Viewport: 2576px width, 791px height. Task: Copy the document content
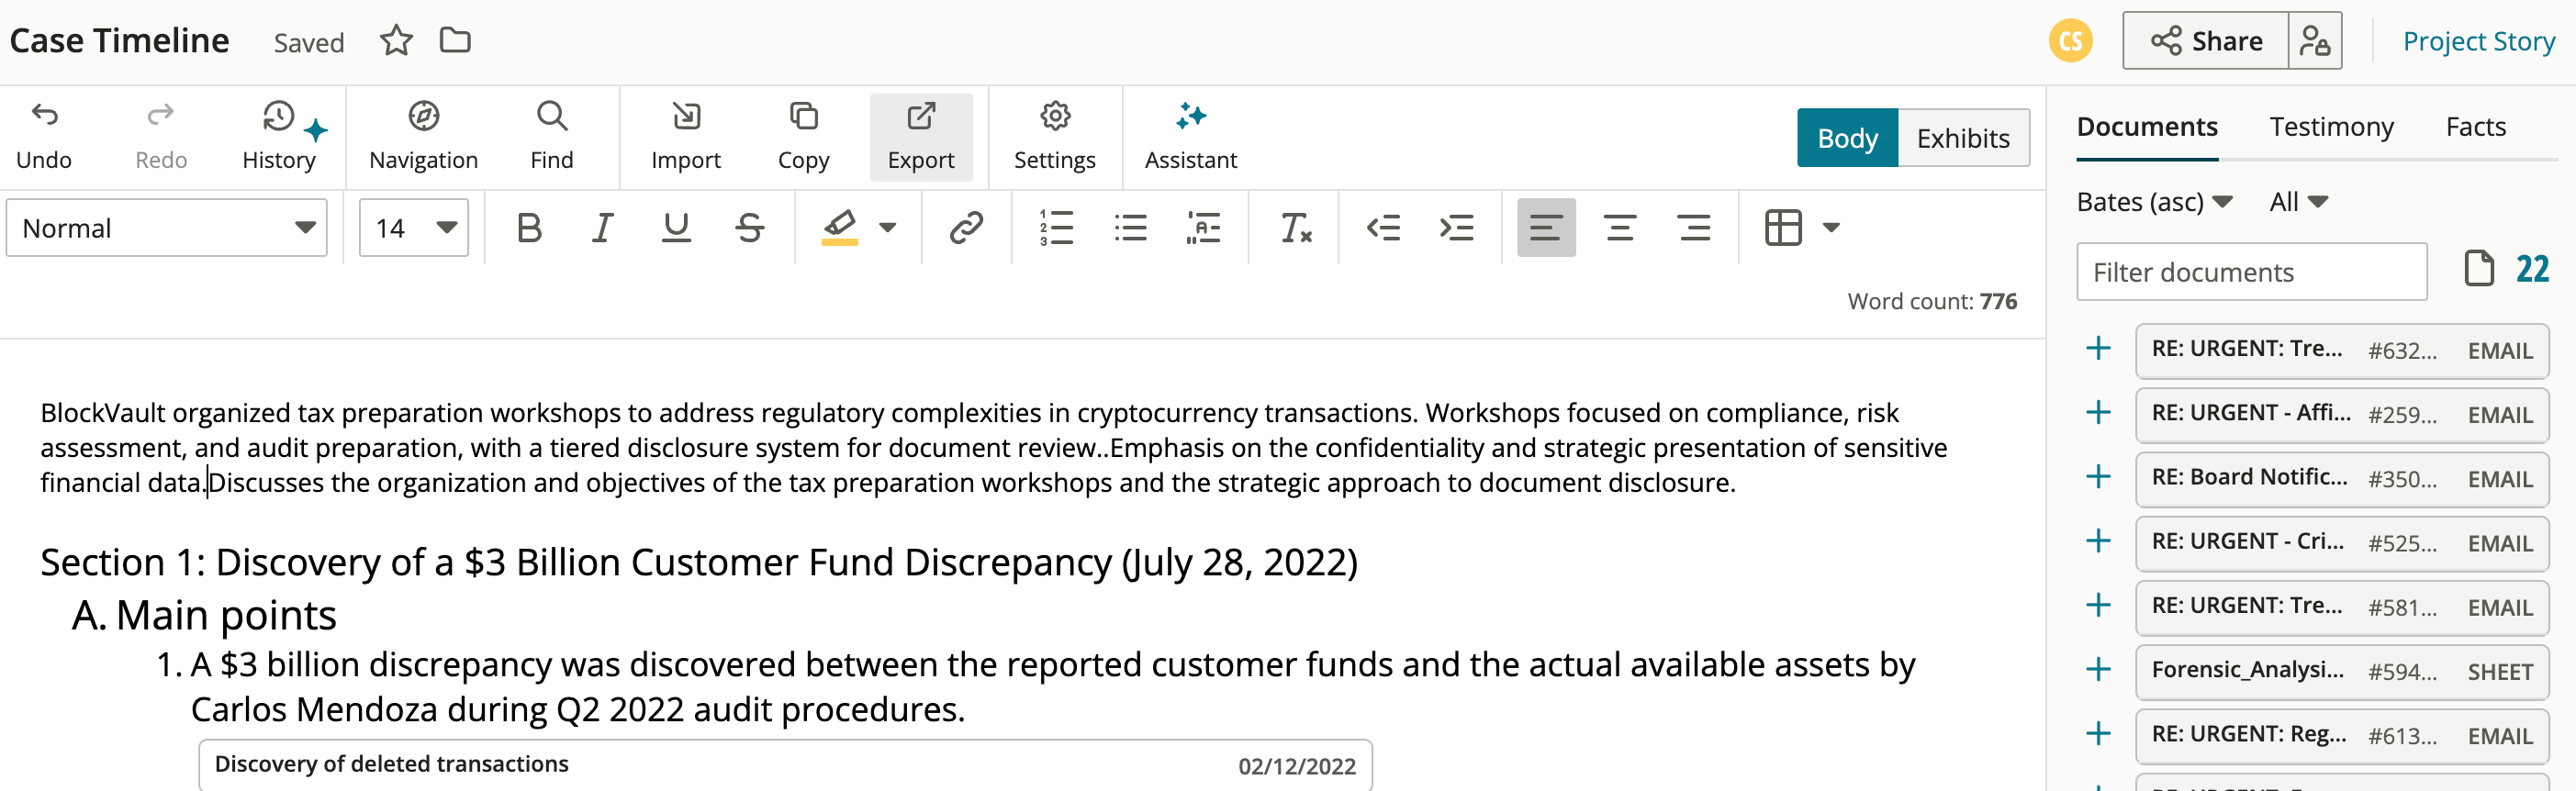click(x=803, y=137)
